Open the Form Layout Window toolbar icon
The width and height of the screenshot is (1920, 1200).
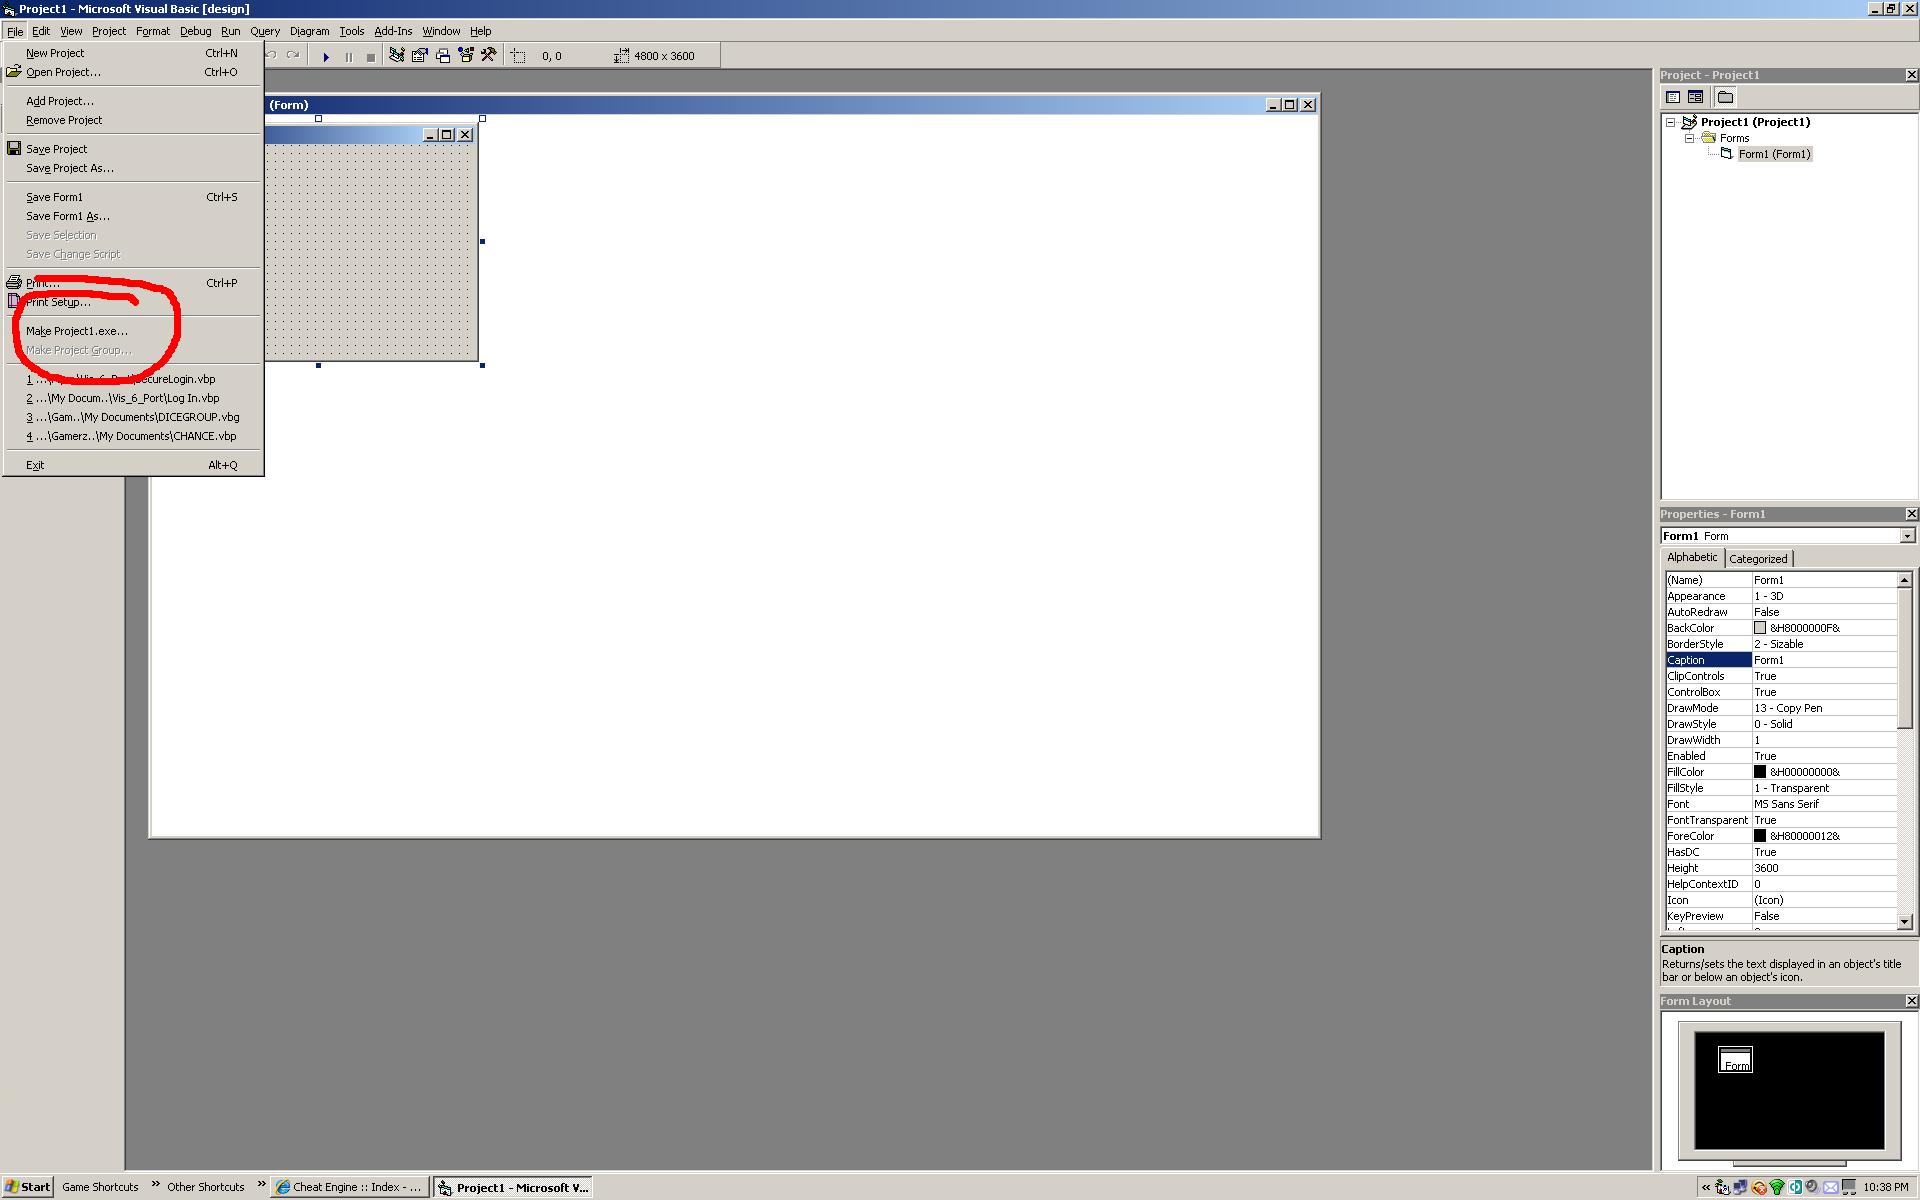click(443, 56)
